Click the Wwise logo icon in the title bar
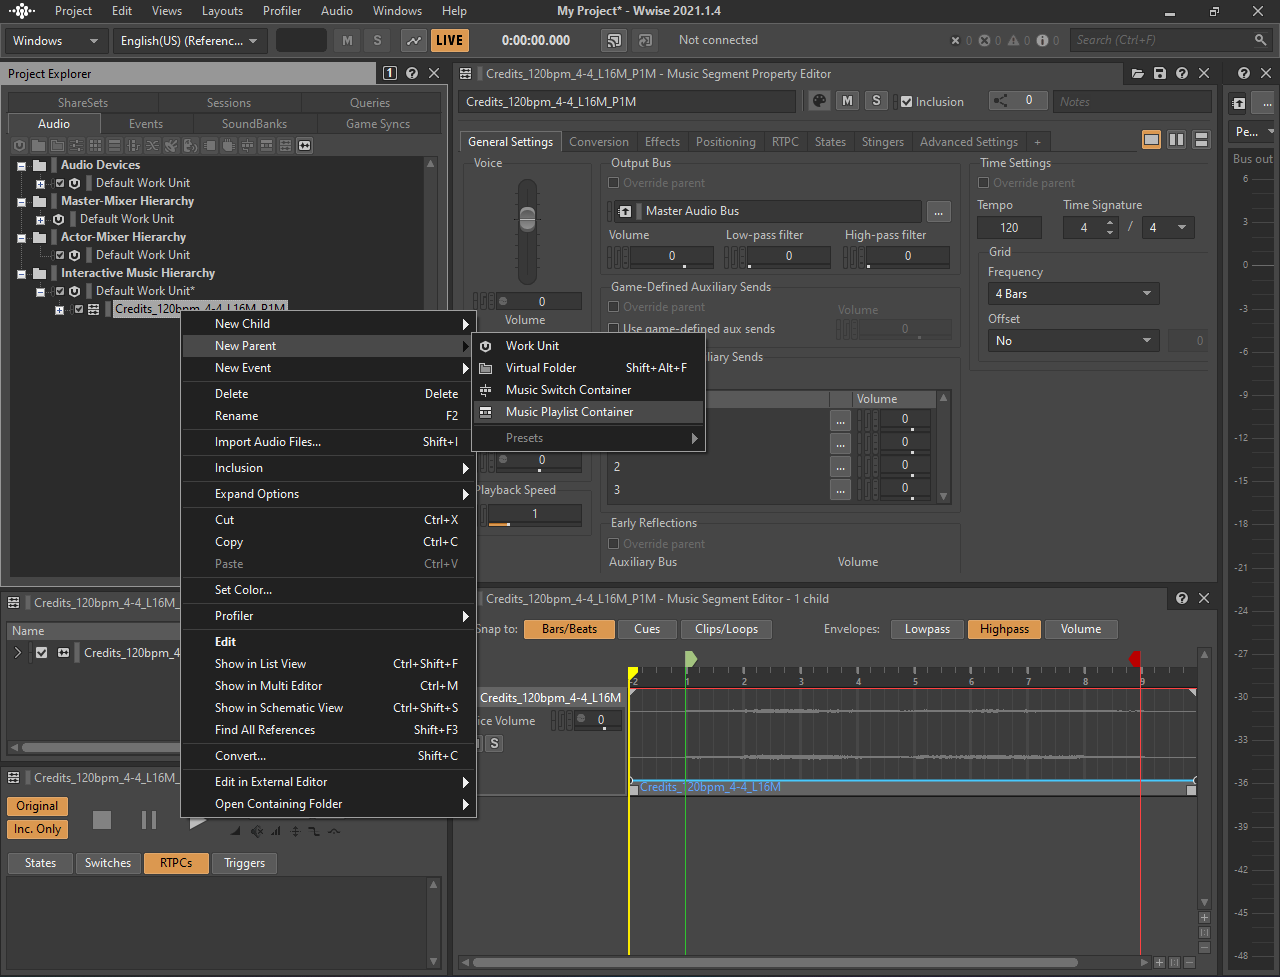The image size is (1280, 977). tap(22, 11)
